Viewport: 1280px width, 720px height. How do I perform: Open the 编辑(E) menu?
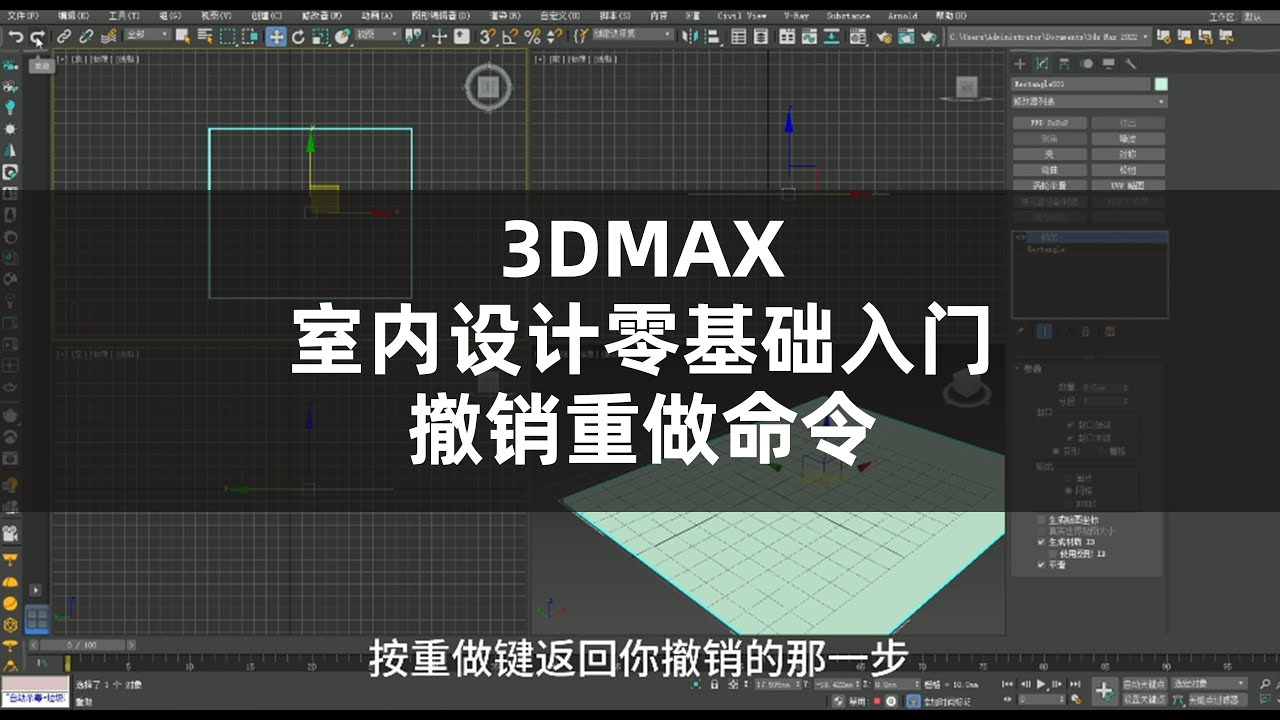(x=73, y=16)
